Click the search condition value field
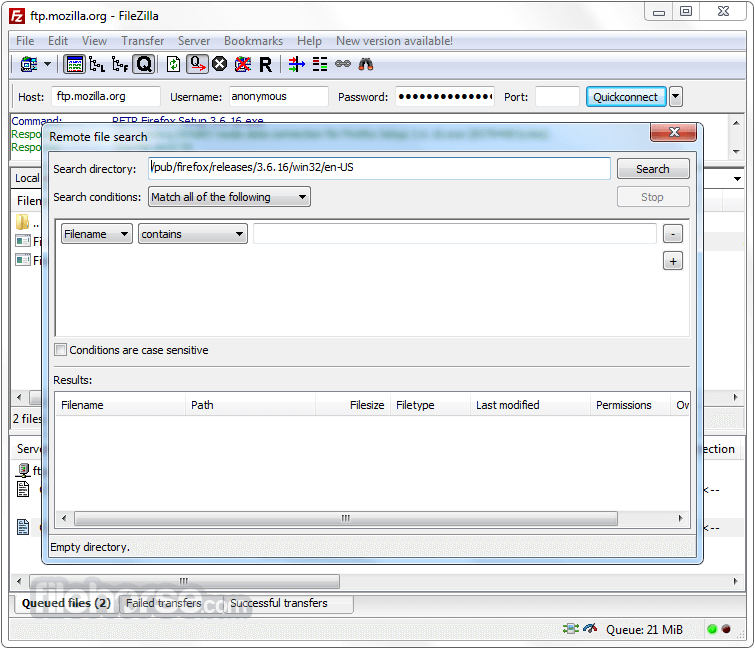 [455, 234]
